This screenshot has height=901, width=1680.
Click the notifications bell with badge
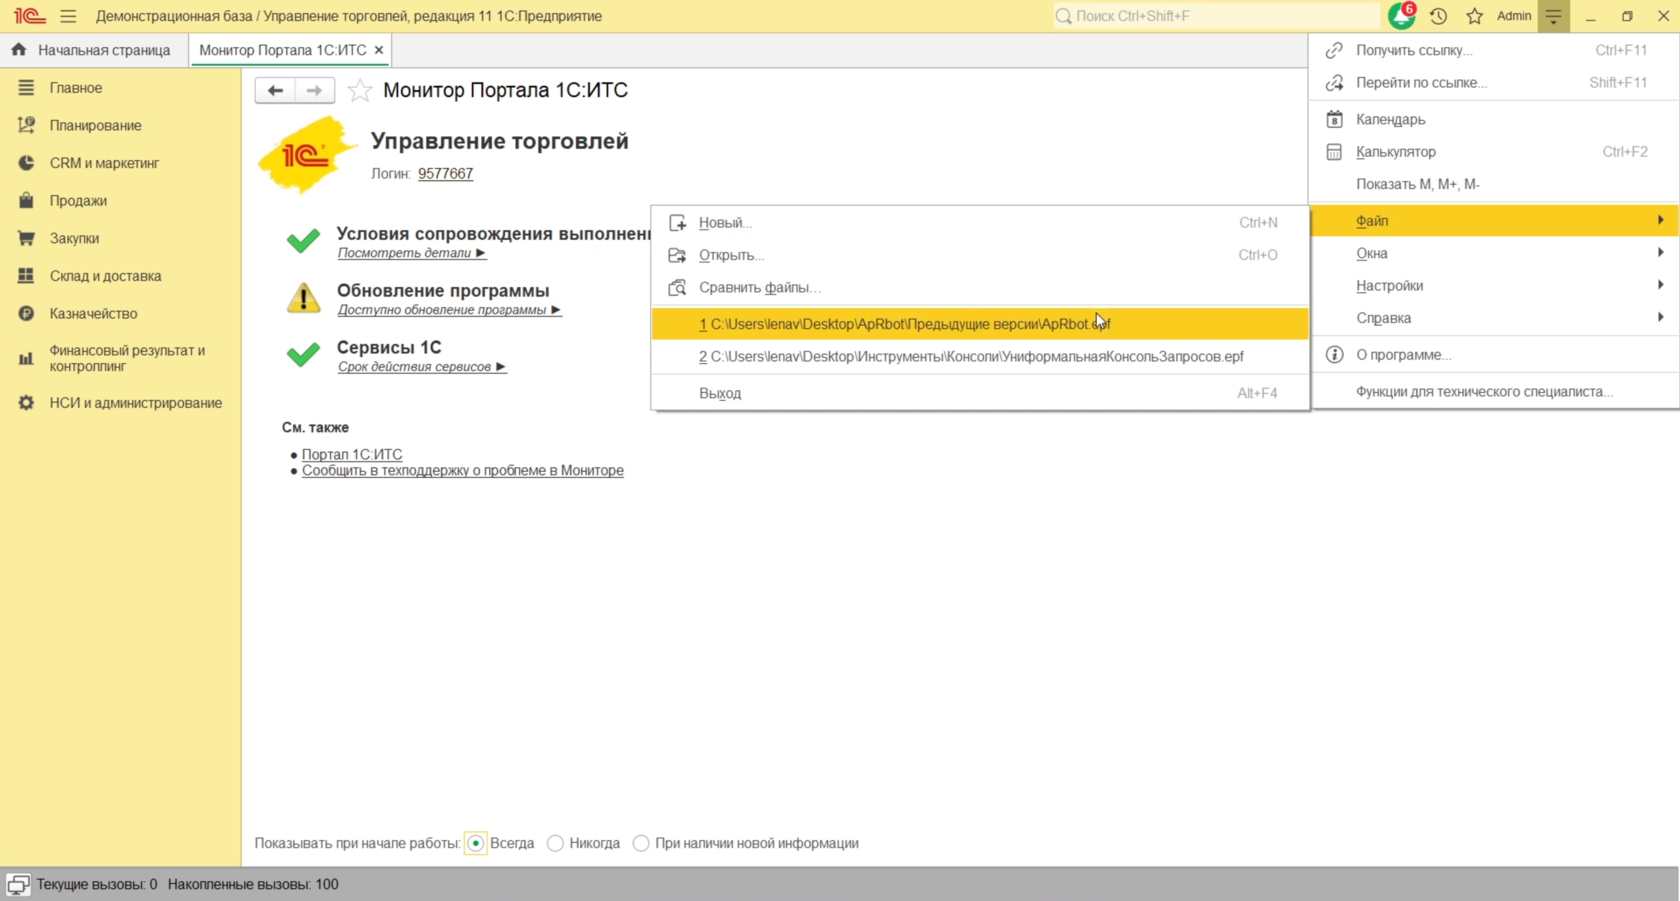[x=1402, y=15]
